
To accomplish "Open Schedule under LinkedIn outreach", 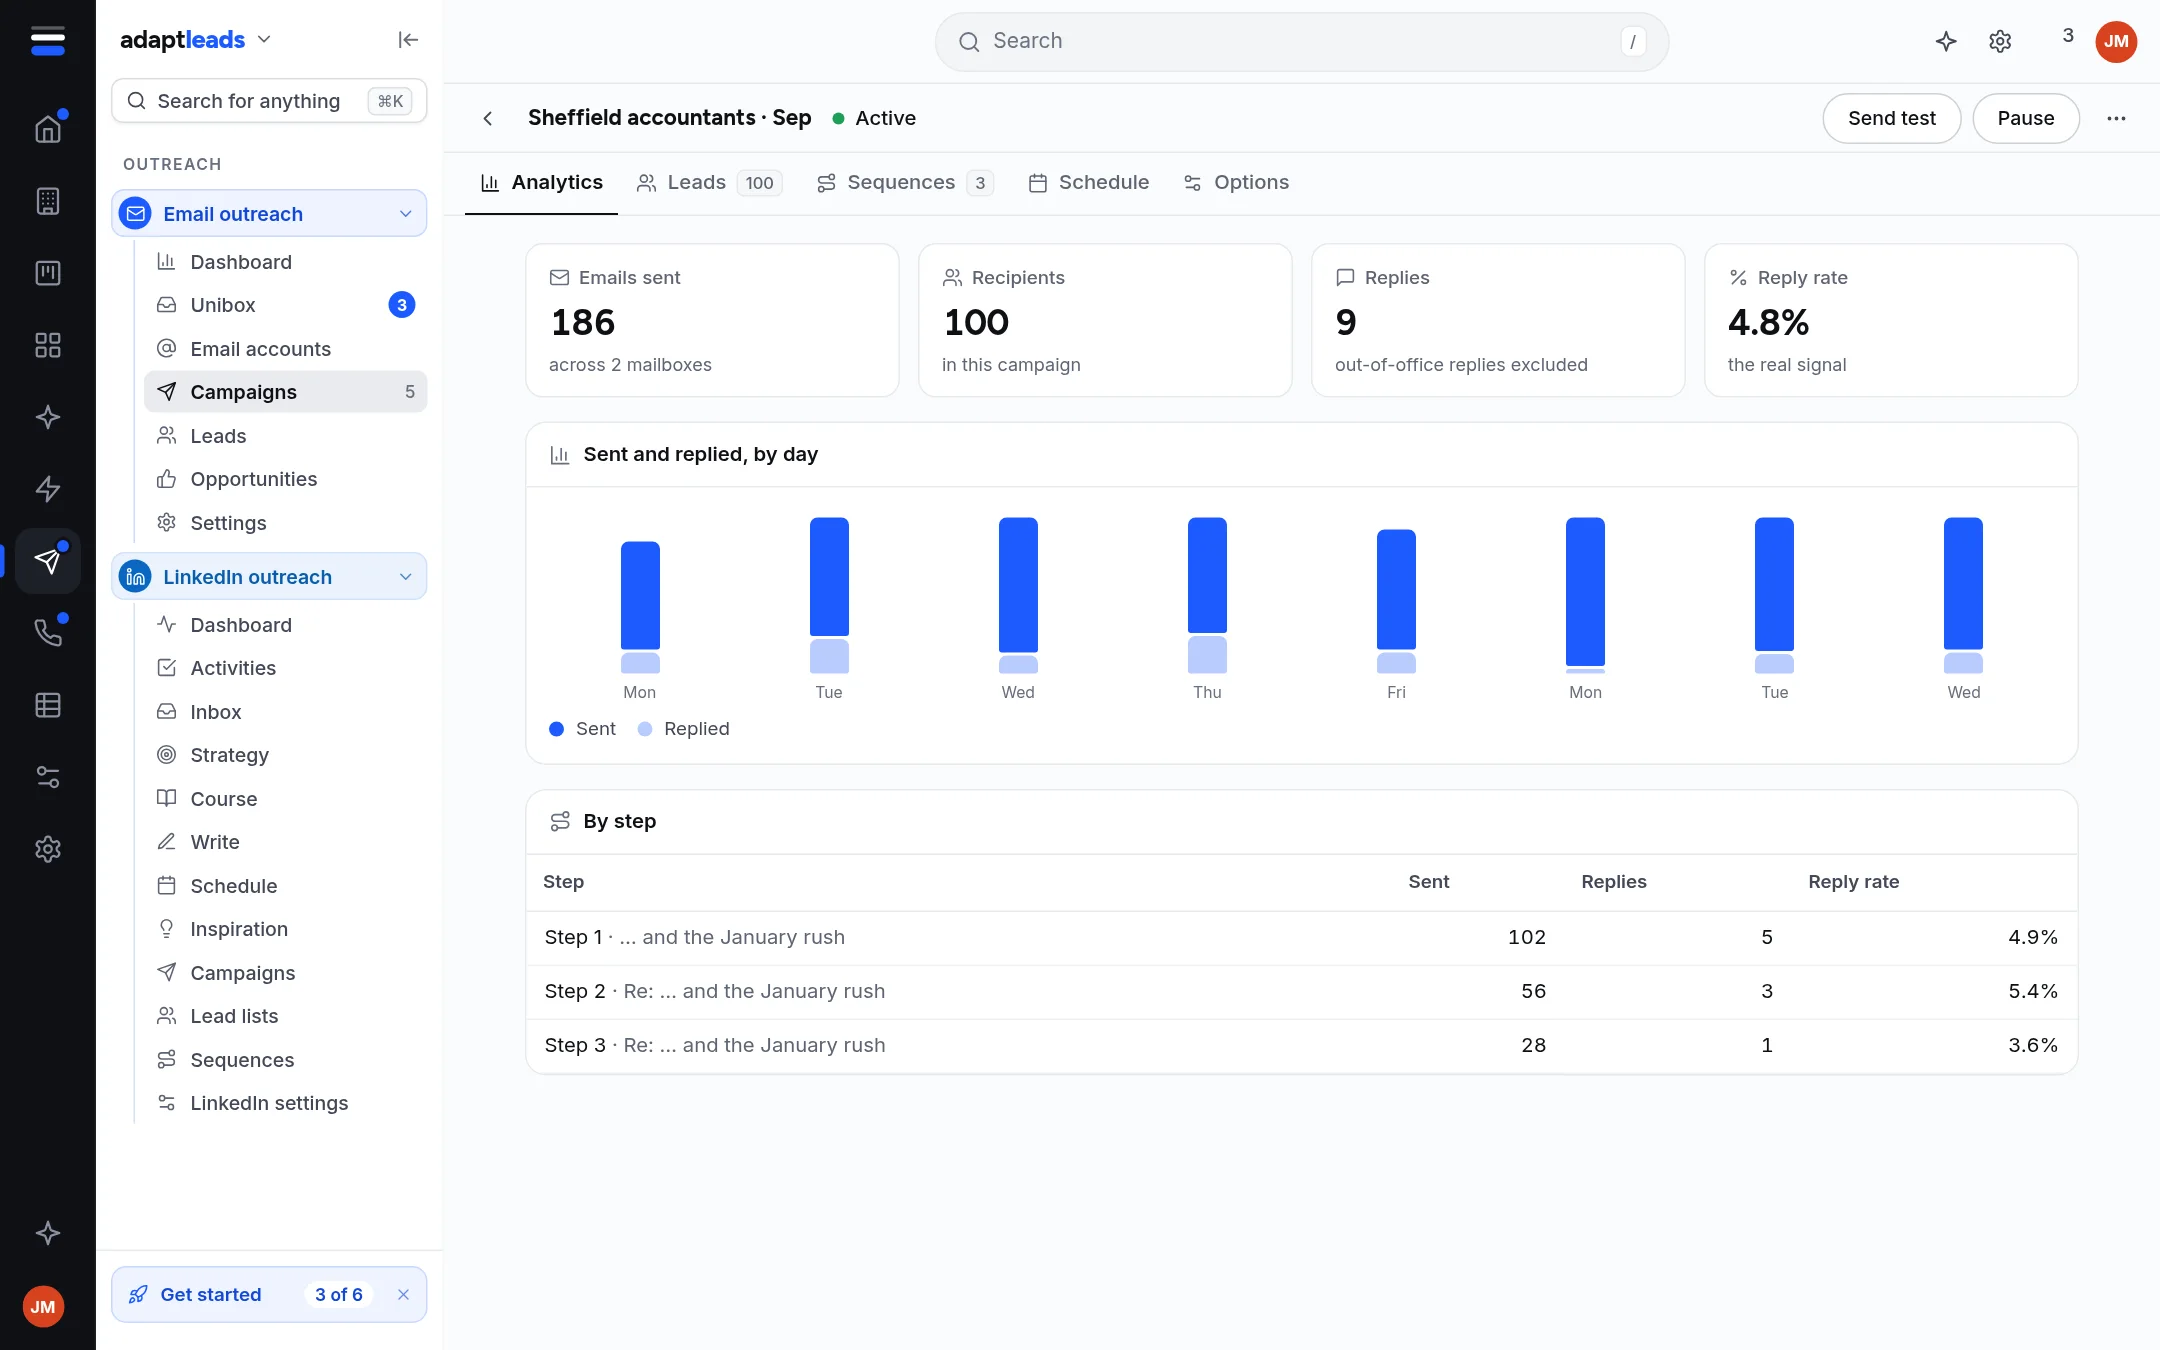I will click(x=285, y=886).
